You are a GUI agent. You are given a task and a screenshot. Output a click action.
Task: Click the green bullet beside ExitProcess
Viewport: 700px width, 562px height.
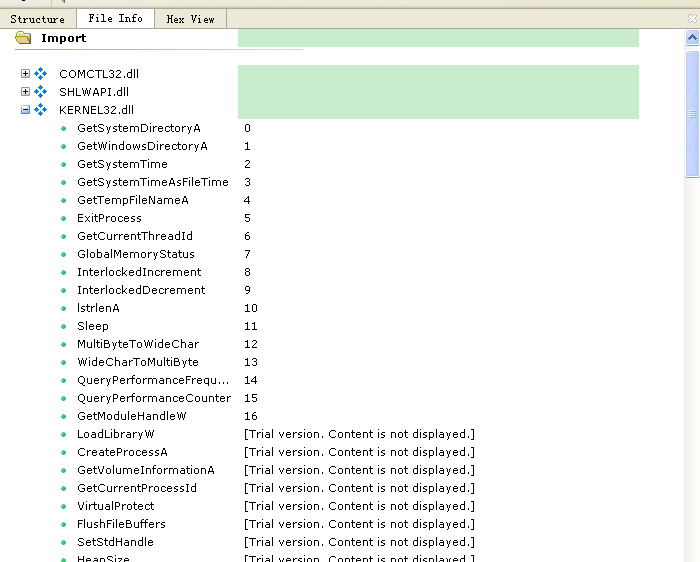[63, 218]
